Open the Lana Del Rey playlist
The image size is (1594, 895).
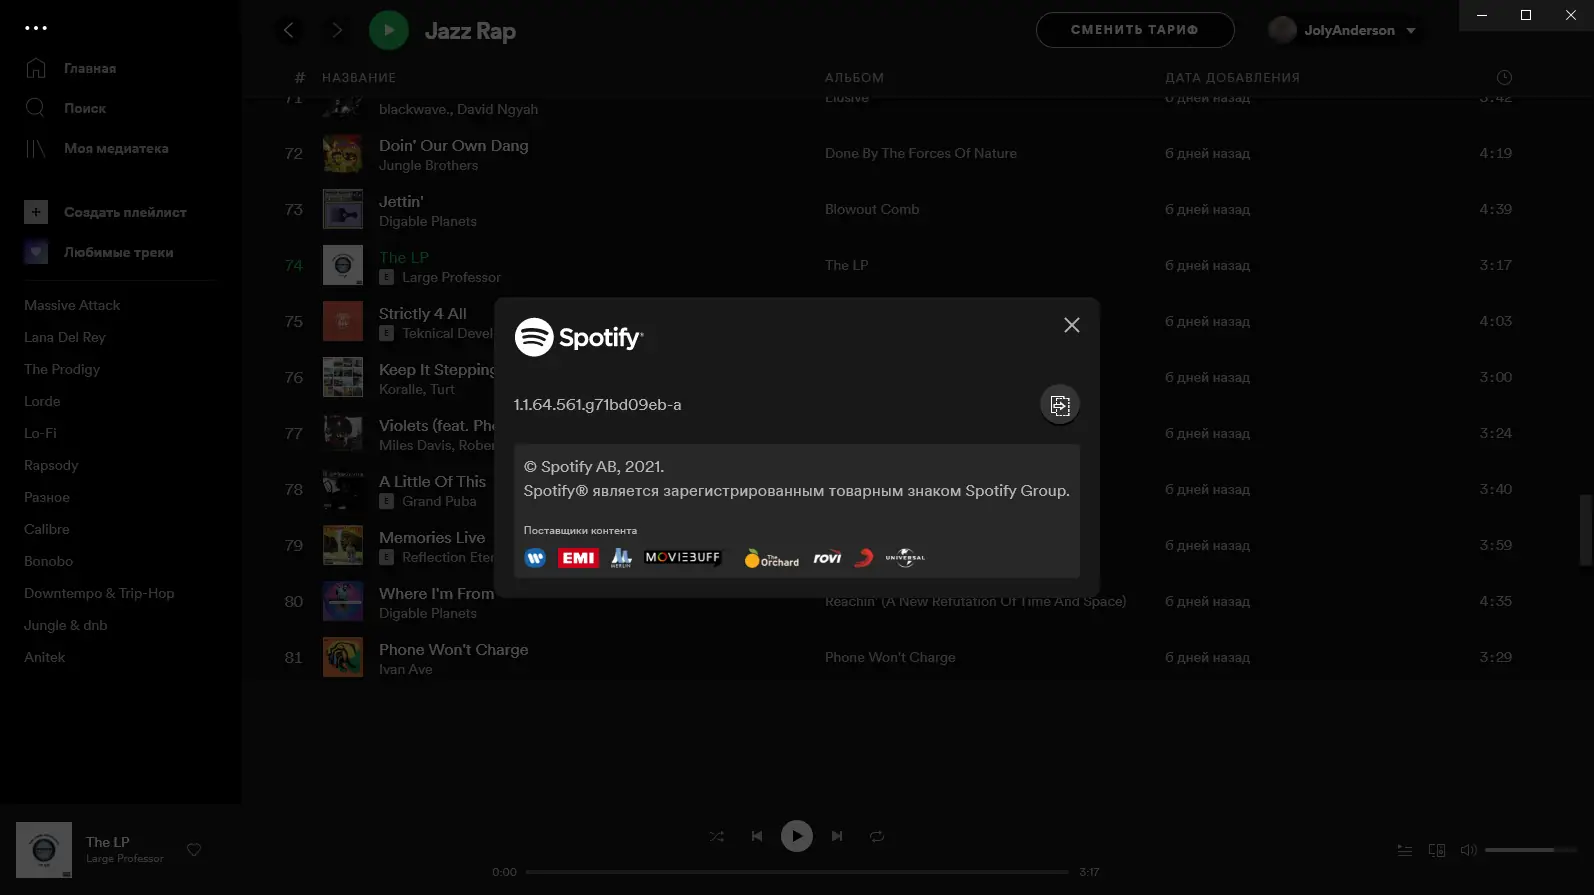64,337
